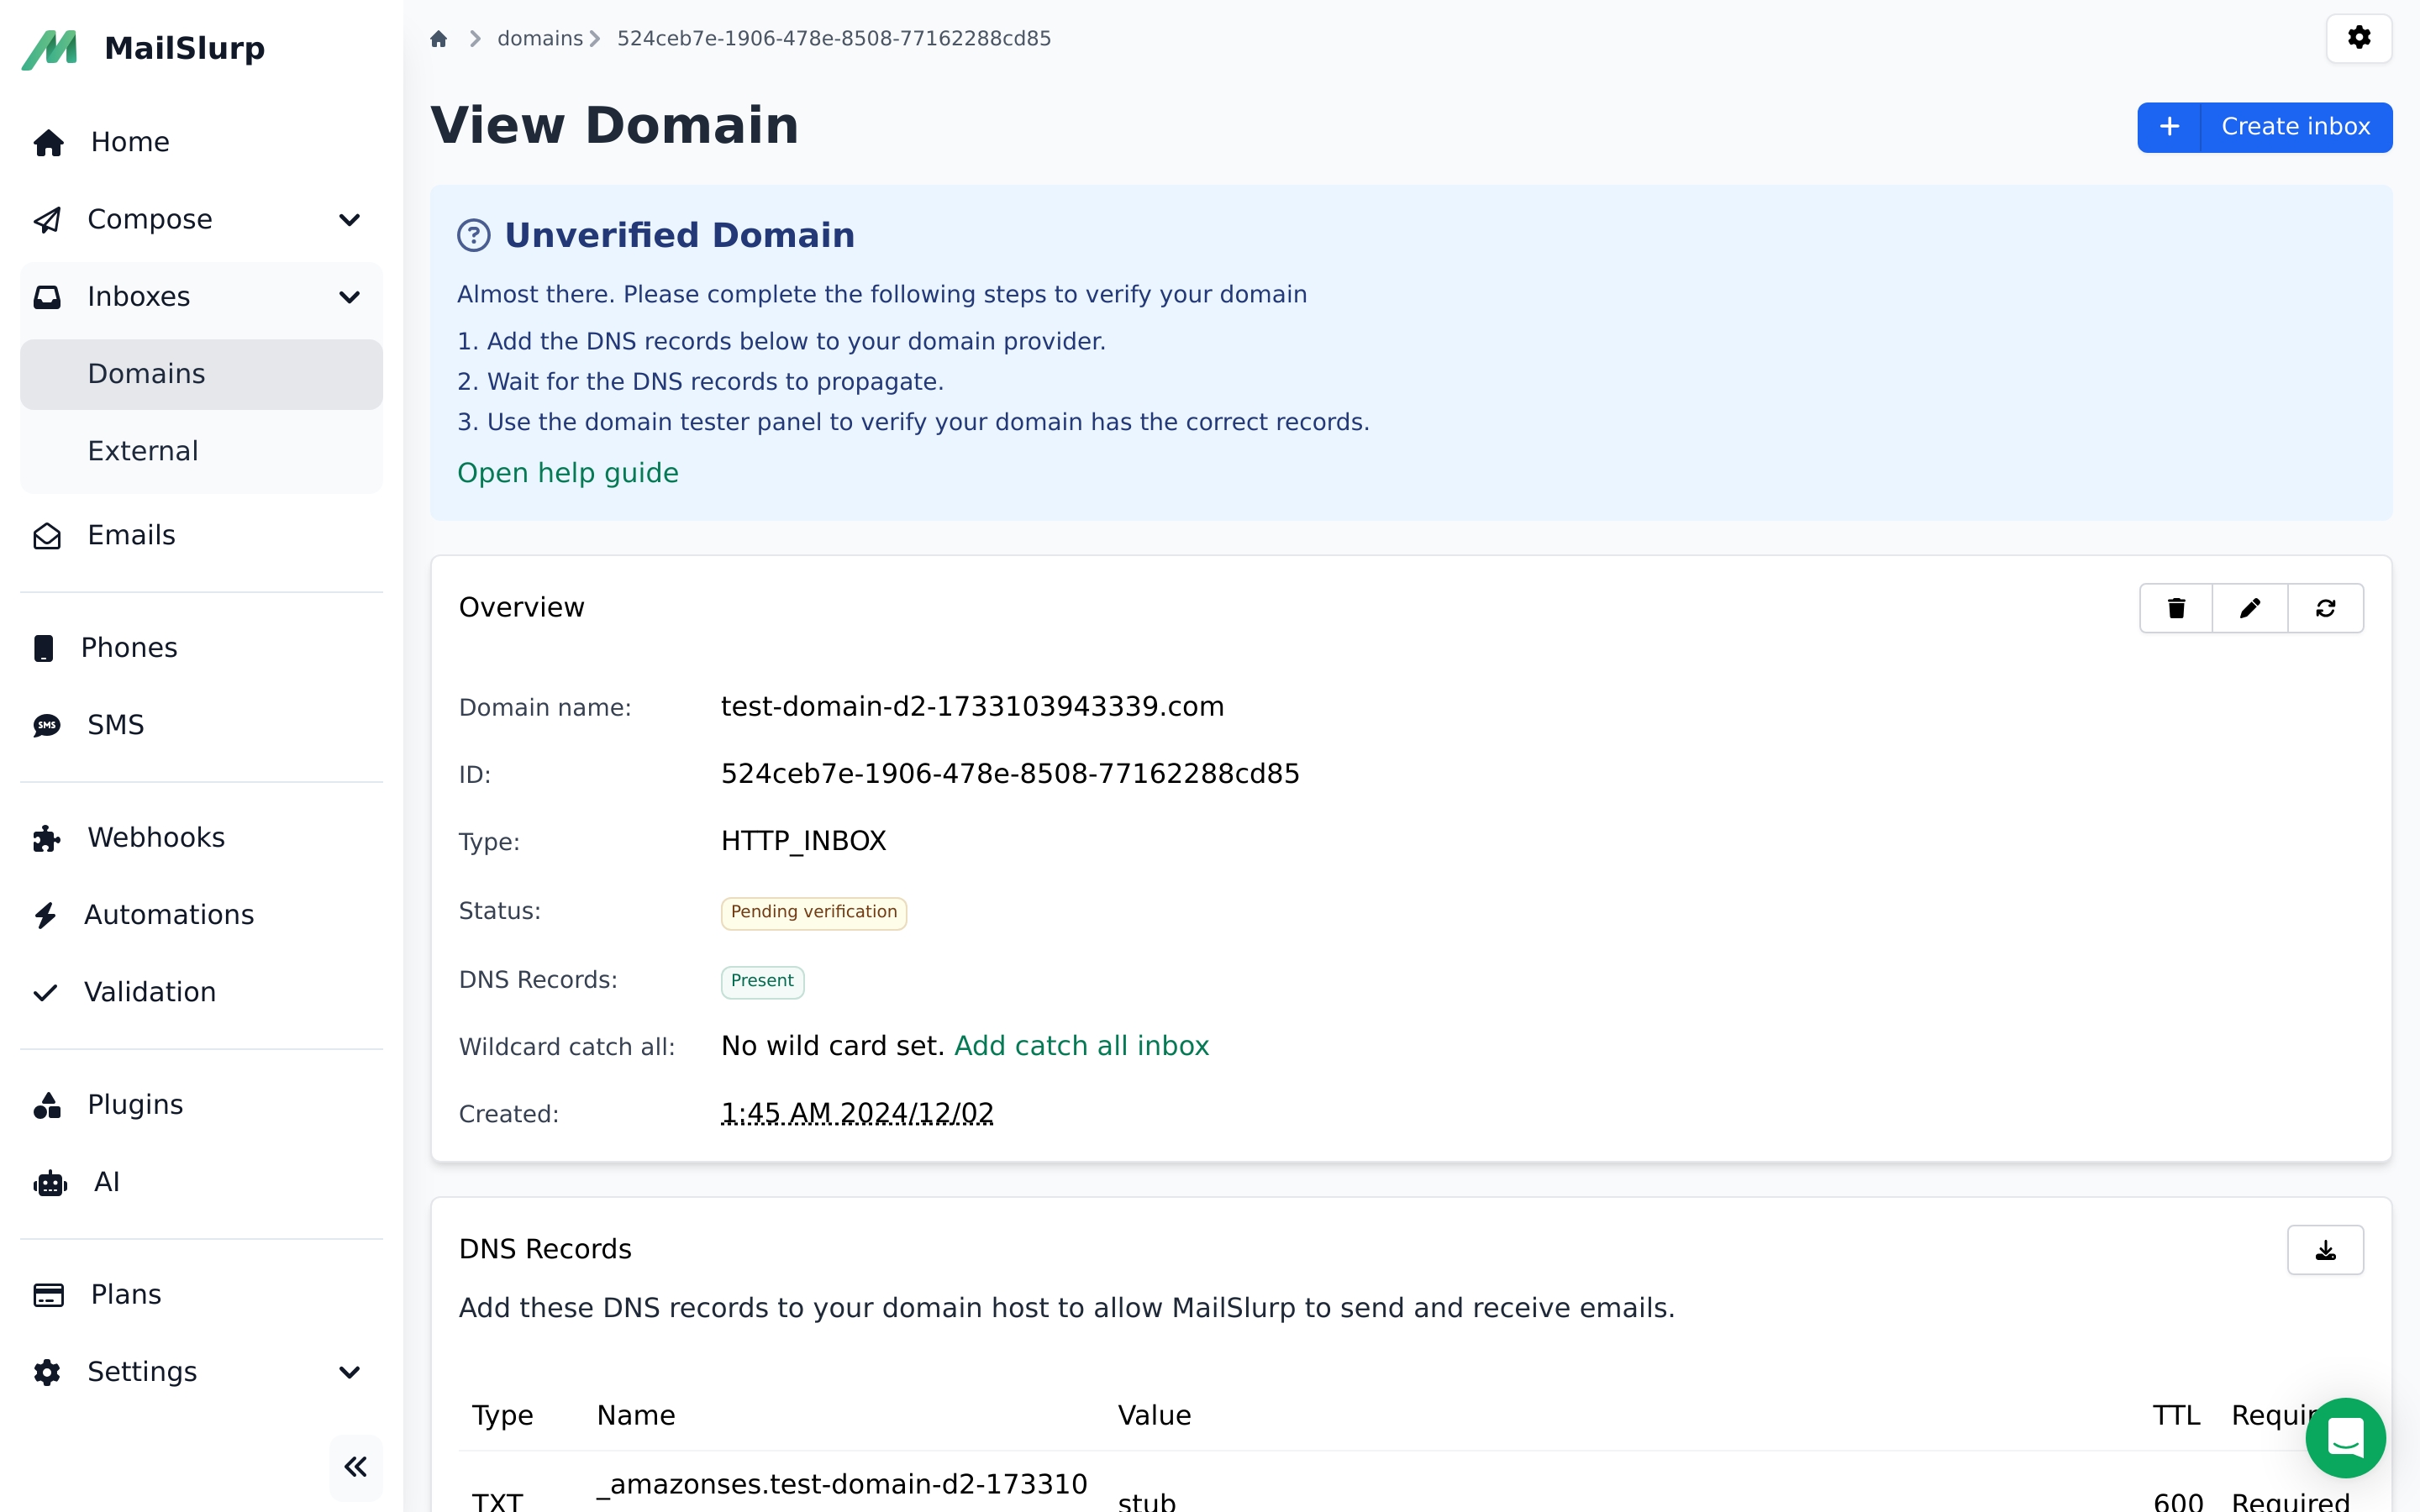Screen dimensions: 2420x1512
Task: Click the Type column header
Action: 502,1416
